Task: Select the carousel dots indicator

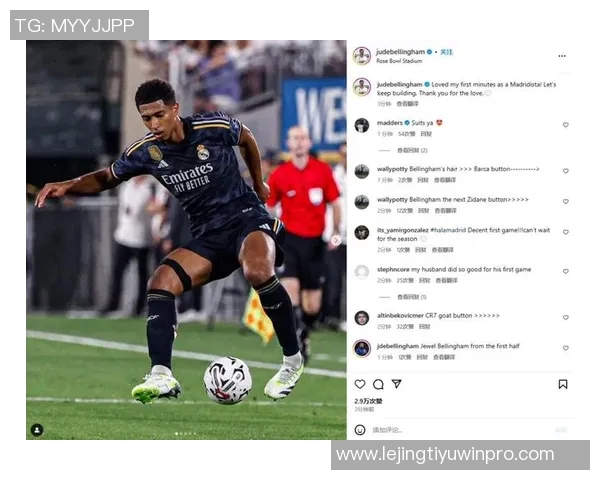Action: pyautogui.click(x=186, y=434)
